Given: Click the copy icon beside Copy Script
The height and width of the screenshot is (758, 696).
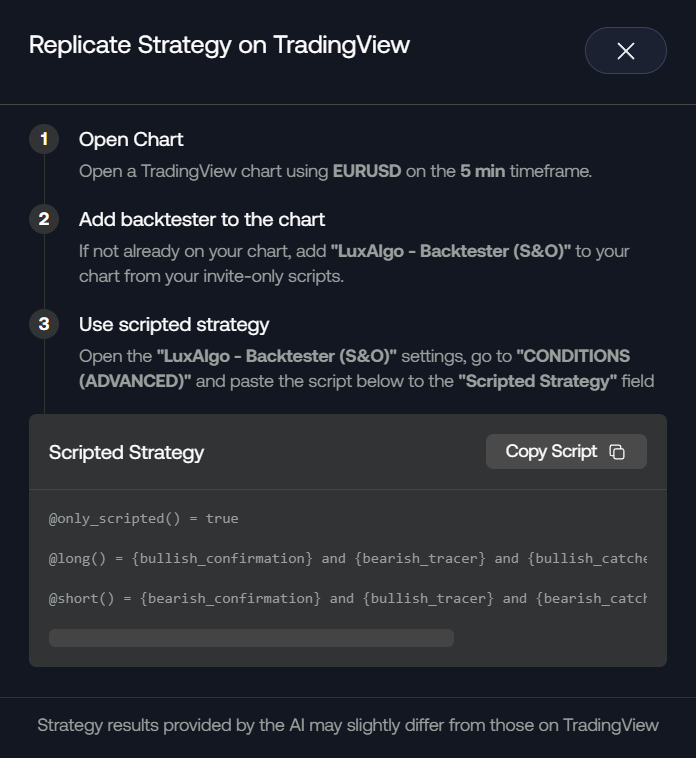Looking at the screenshot, I should click(x=617, y=452).
